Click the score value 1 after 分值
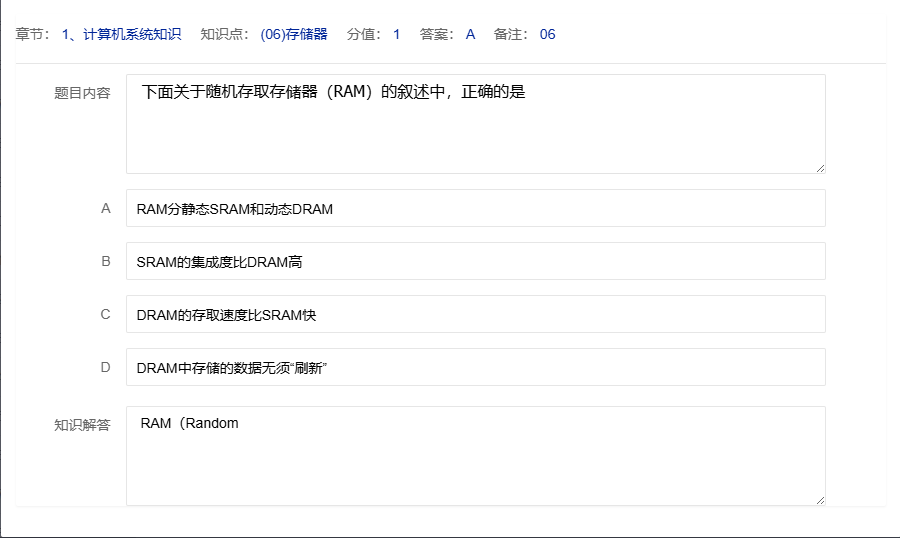This screenshot has width=900, height=538. click(396, 34)
